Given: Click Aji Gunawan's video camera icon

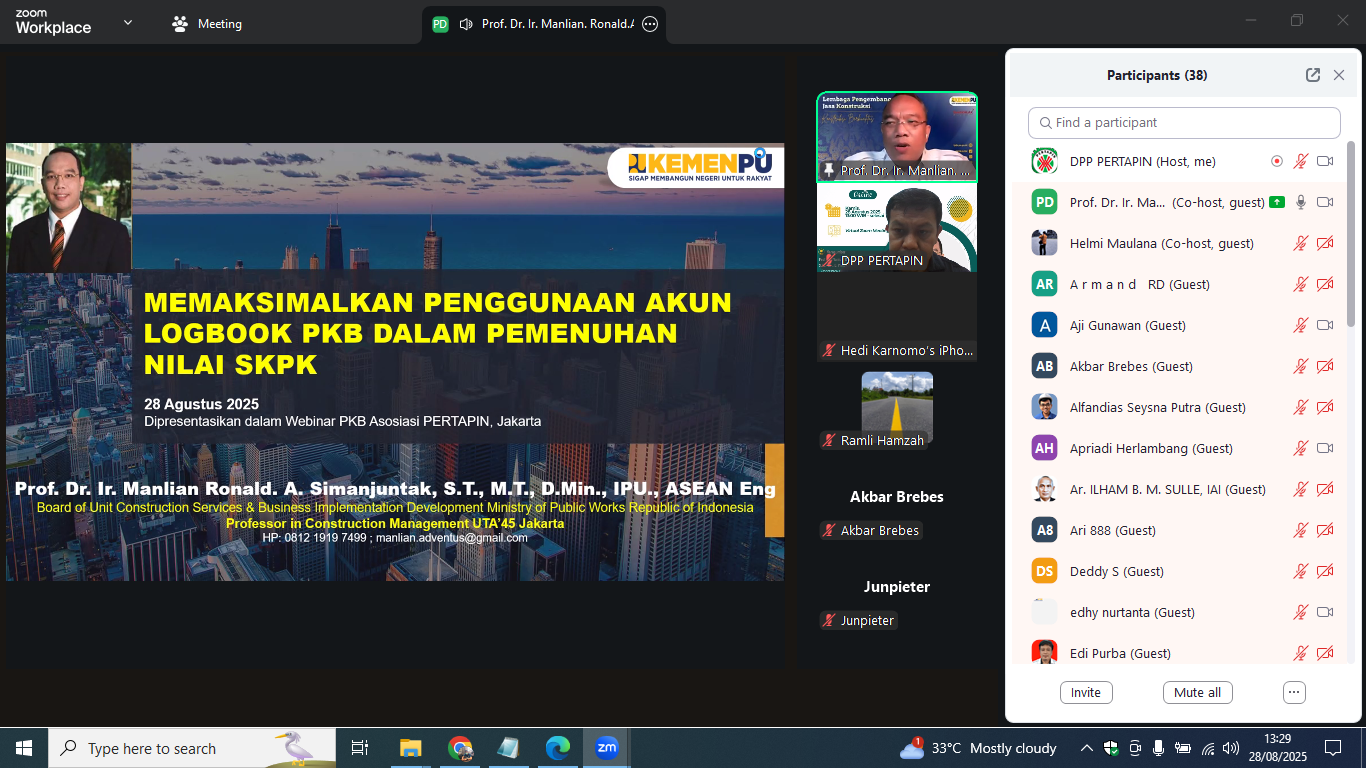Looking at the screenshot, I should point(1325,325).
